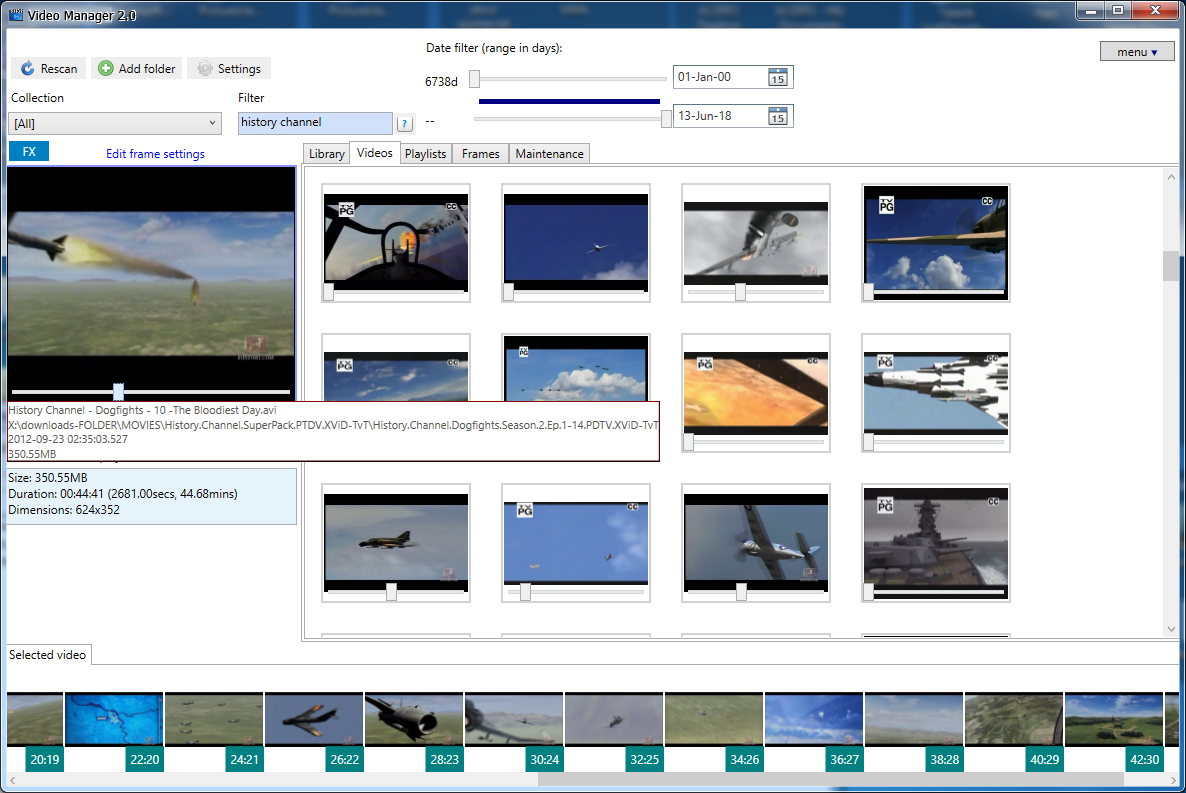Image resolution: width=1186 pixels, height=793 pixels.
Task: Click the question mark help icon beside the Filter box
Action: click(x=404, y=122)
